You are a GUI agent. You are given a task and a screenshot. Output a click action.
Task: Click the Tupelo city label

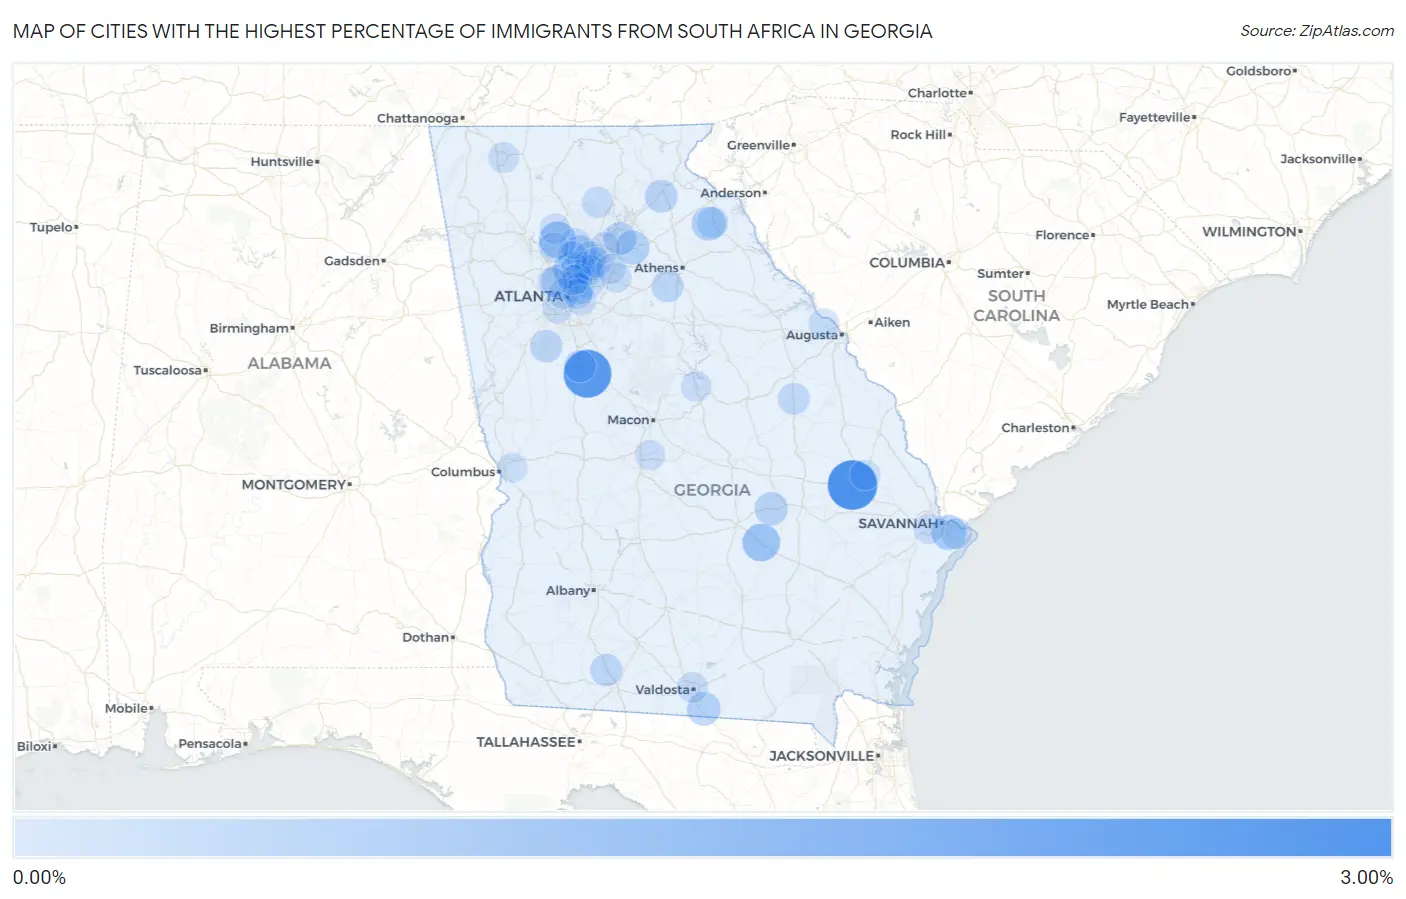pos(52,228)
